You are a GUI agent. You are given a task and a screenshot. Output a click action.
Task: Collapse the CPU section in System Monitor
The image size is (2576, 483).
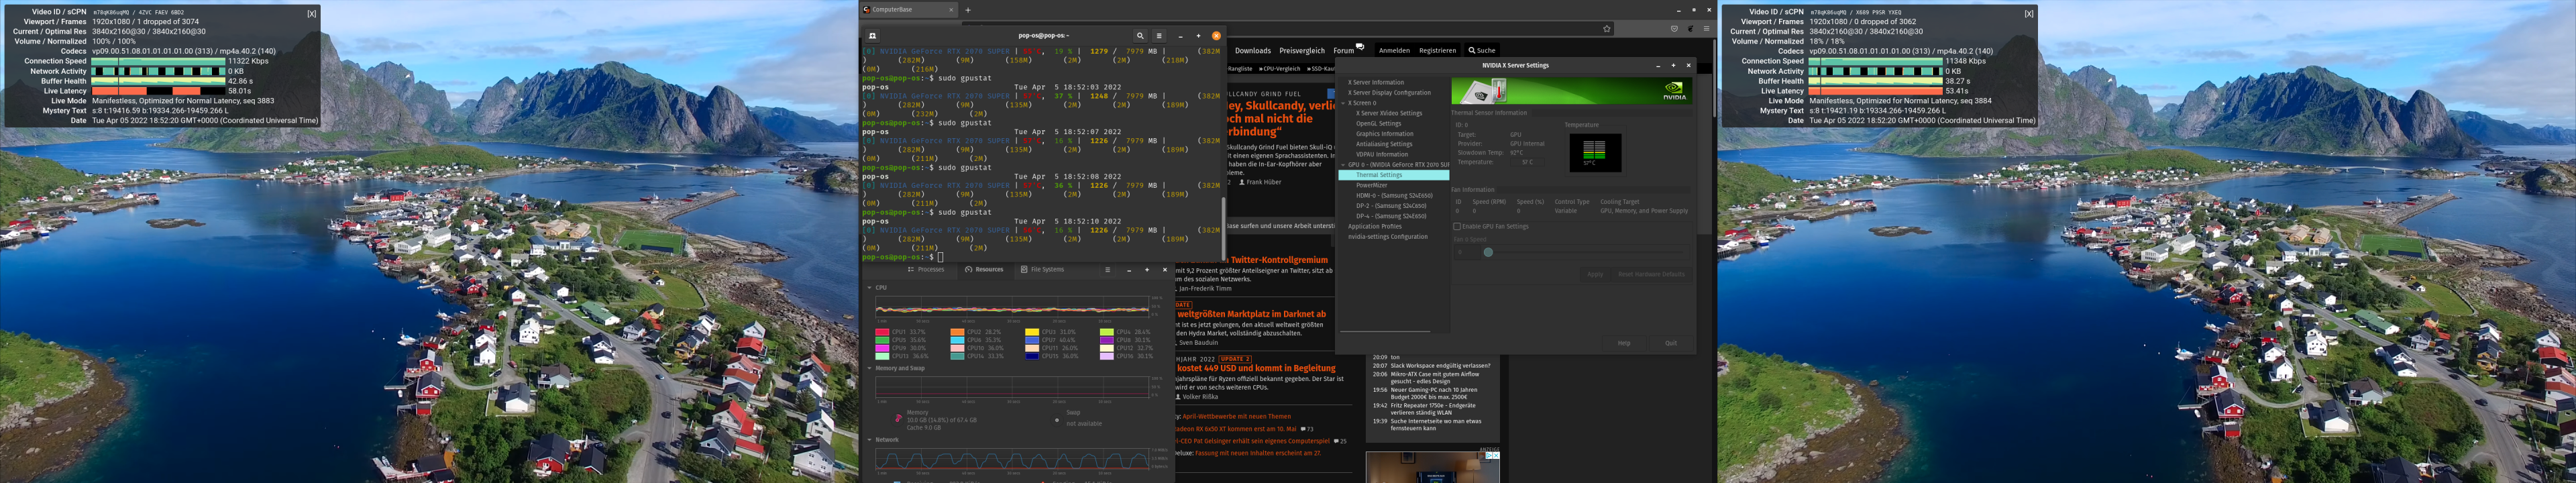click(x=869, y=288)
